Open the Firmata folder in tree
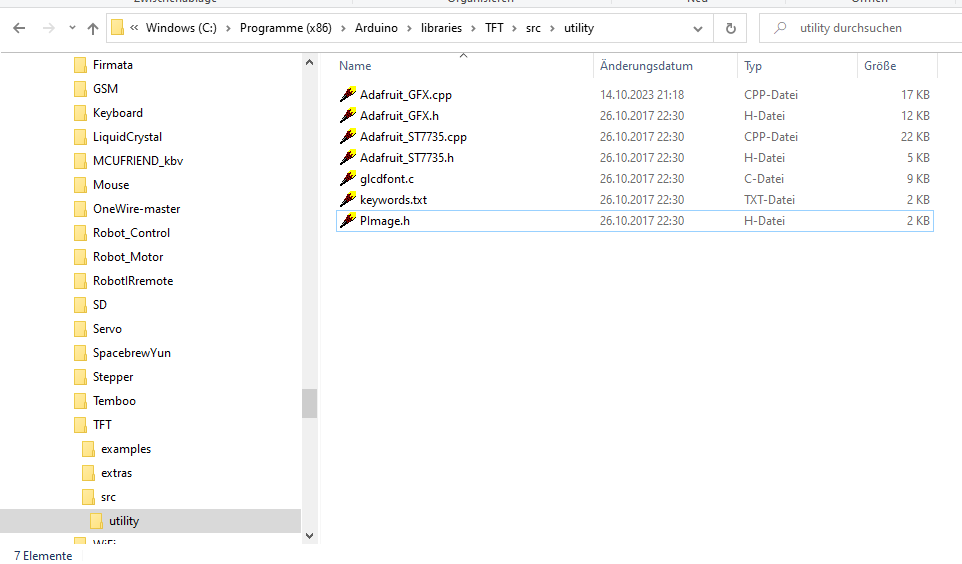Screen dimensions: 962x564 [112, 65]
